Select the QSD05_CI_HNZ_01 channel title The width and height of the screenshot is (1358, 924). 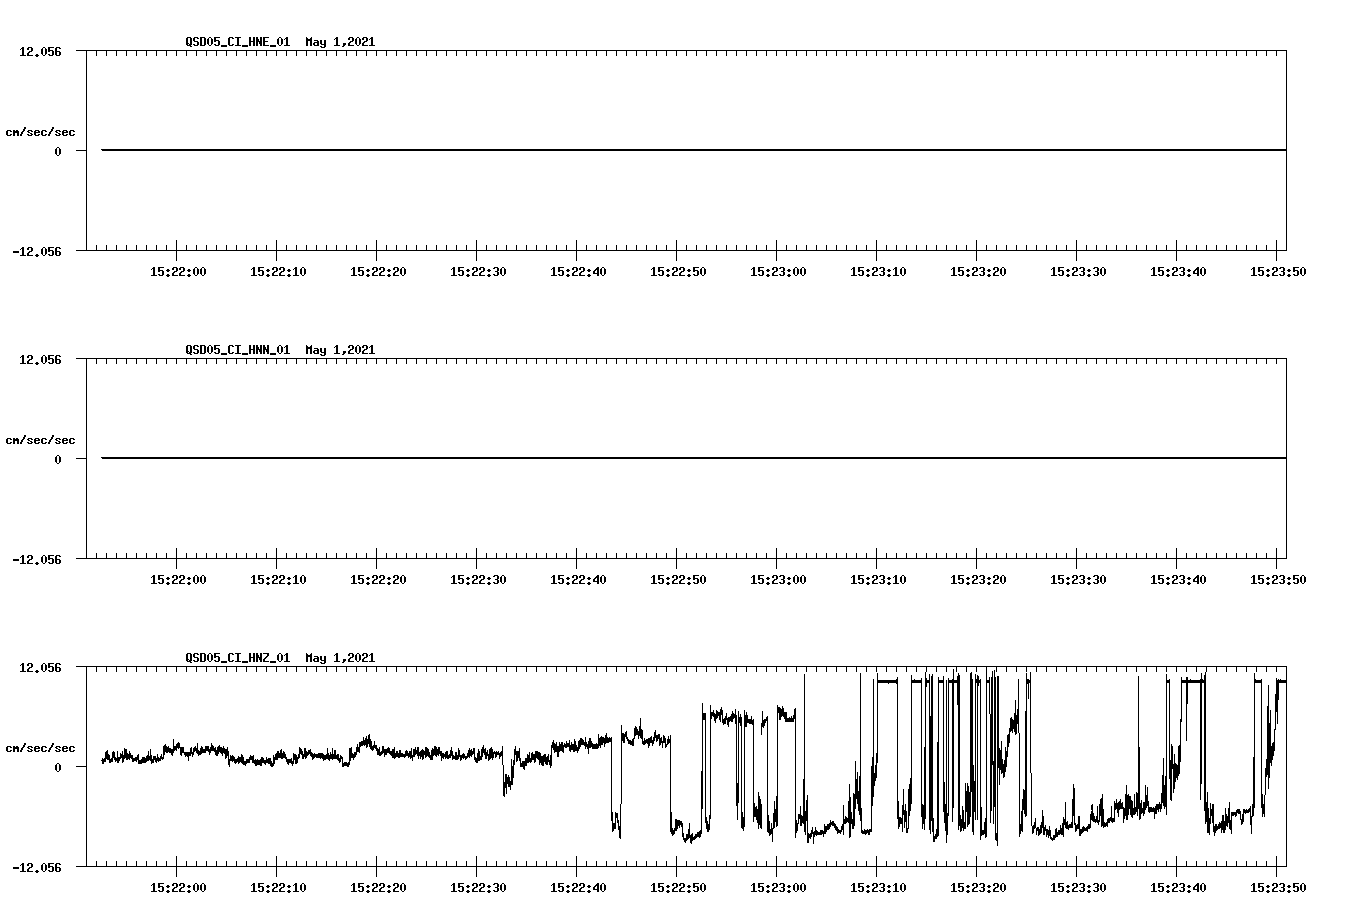tap(240, 658)
